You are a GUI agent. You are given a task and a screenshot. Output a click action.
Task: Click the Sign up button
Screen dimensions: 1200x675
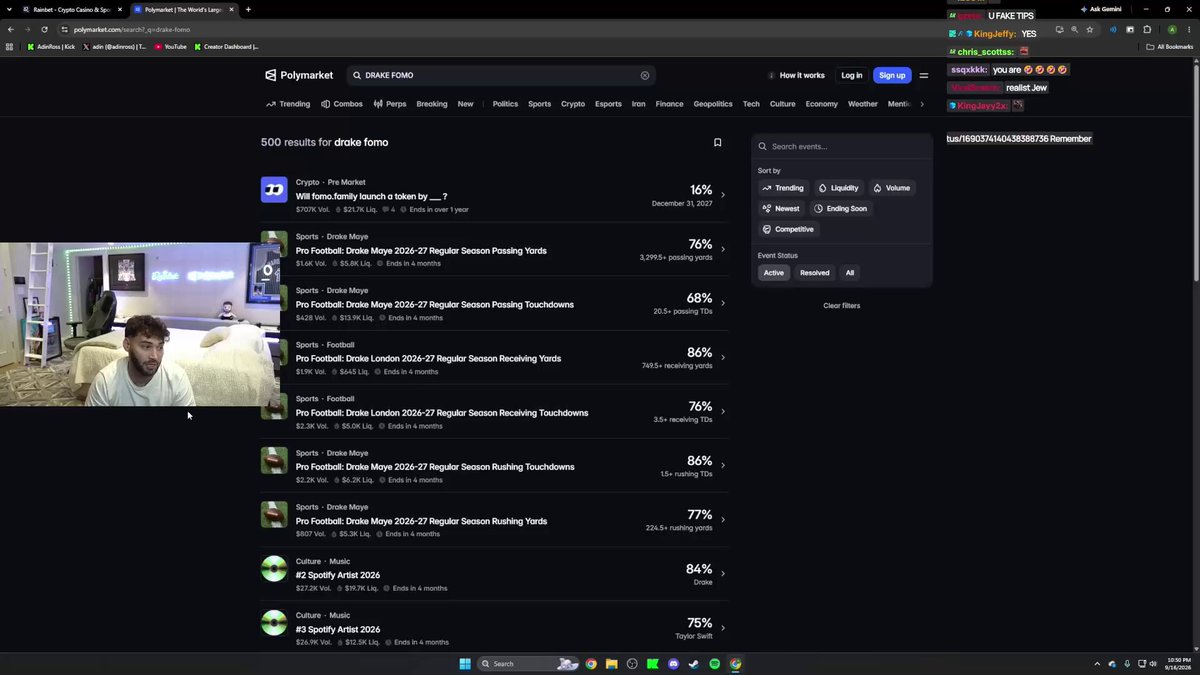click(892, 75)
